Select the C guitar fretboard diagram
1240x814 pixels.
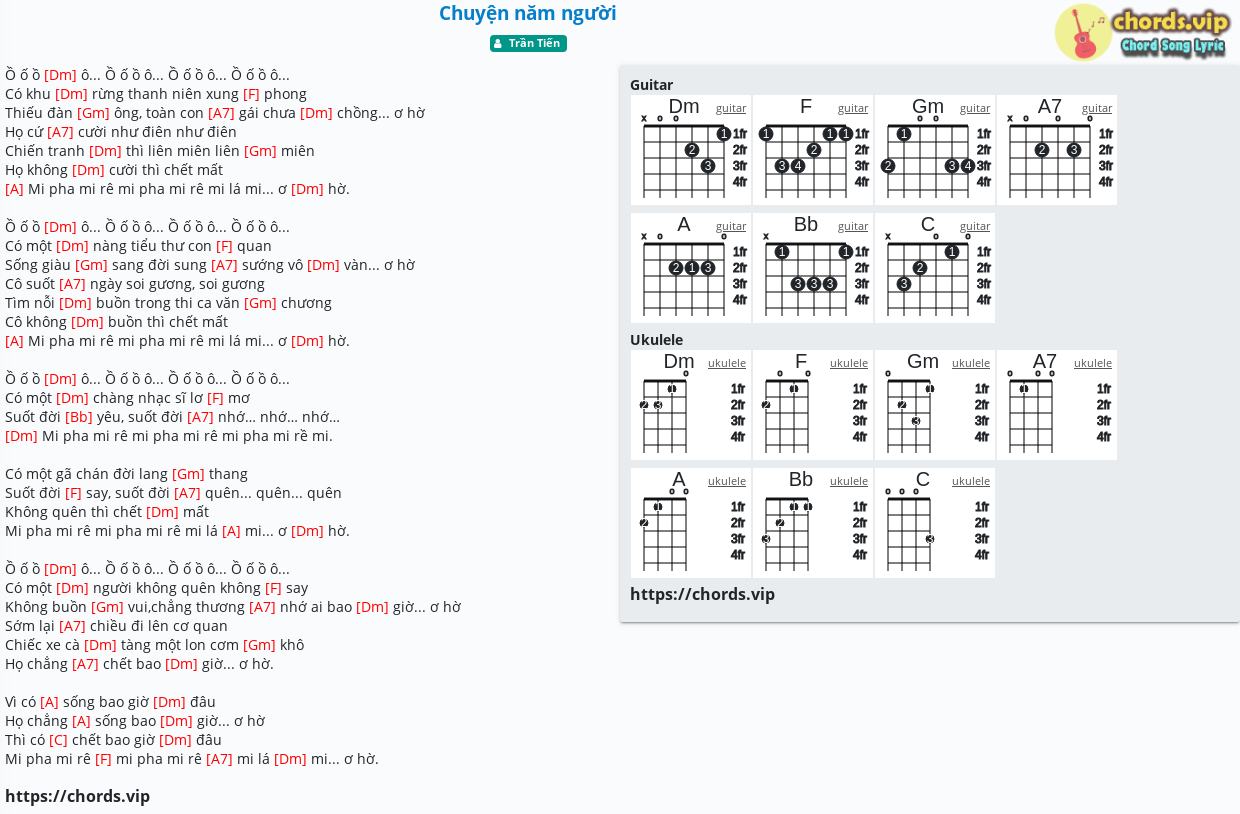[935, 268]
